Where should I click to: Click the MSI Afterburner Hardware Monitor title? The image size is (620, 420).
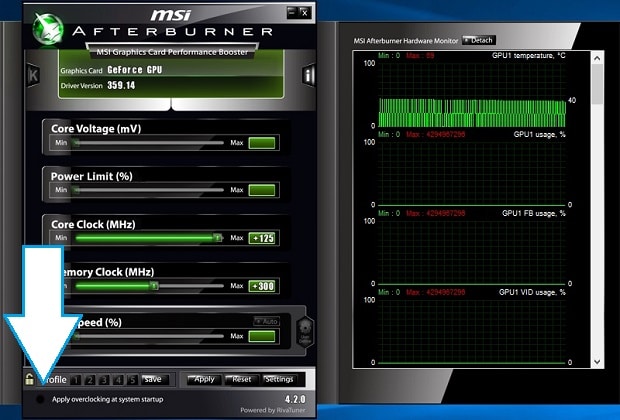406,41
